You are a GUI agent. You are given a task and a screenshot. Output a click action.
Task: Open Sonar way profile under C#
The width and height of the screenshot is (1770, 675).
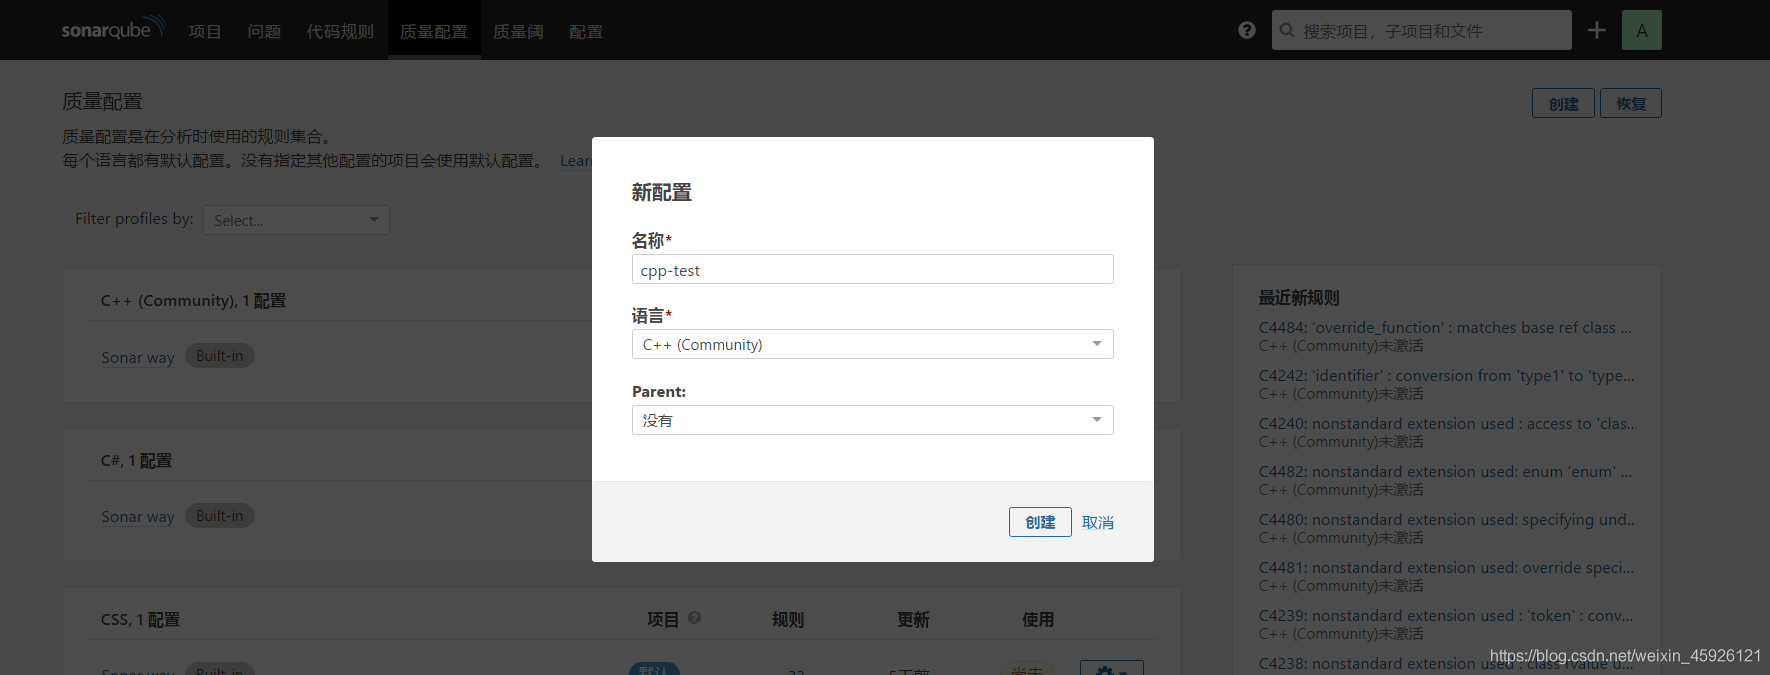pyautogui.click(x=138, y=516)
